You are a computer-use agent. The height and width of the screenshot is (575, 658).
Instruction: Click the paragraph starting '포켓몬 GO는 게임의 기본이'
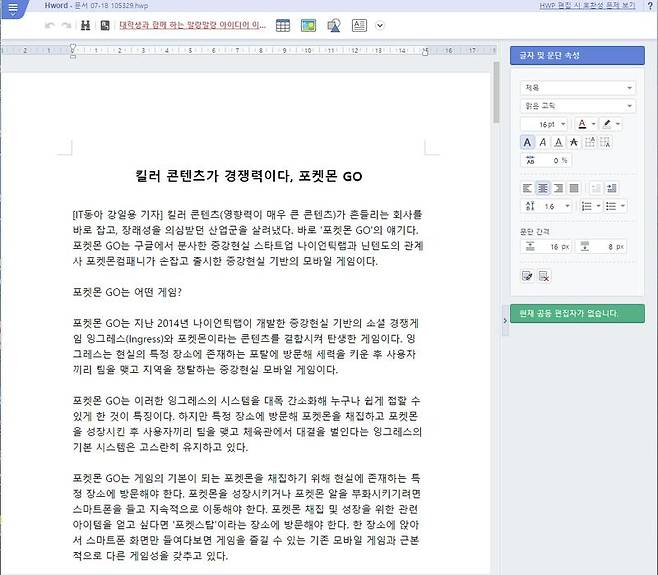tap(246, 517)
